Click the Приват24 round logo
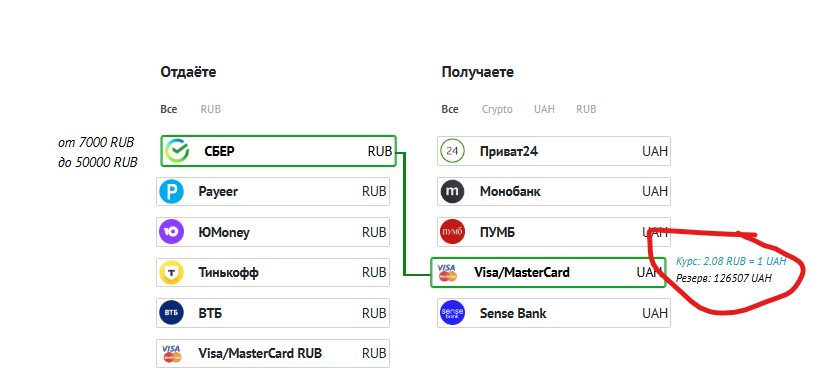The height and width of the screenshot is (387, 827). tap(453, 151)
